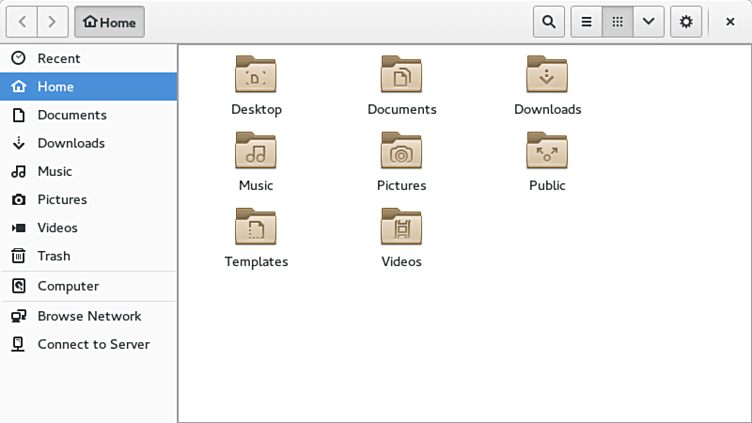Open the search magnifier button
Image resolution: width=752 pixels, height=423 pixels.
click(548, 22)
